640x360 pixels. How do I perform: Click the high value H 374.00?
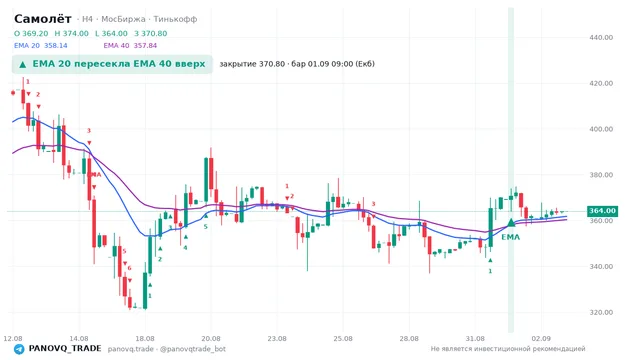pyautogui.click(x=71, y=33)
